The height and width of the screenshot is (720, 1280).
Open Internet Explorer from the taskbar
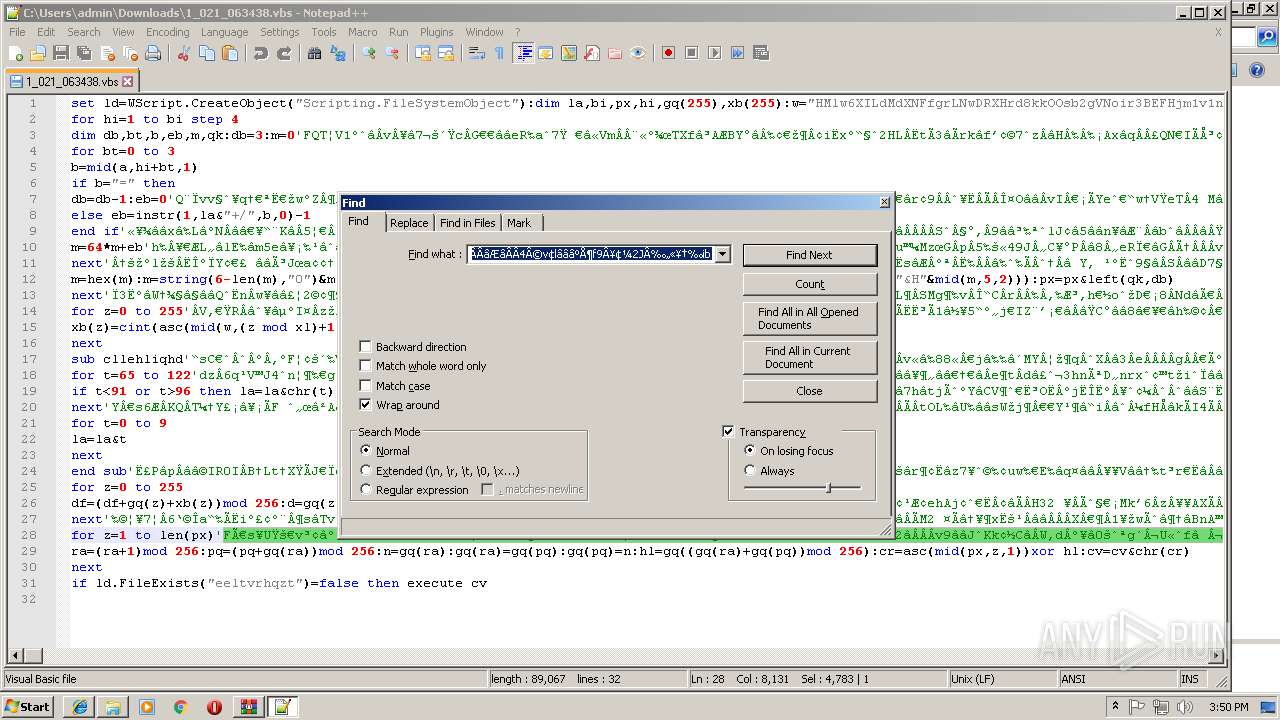pyautogui.click(x=79, y=706)
